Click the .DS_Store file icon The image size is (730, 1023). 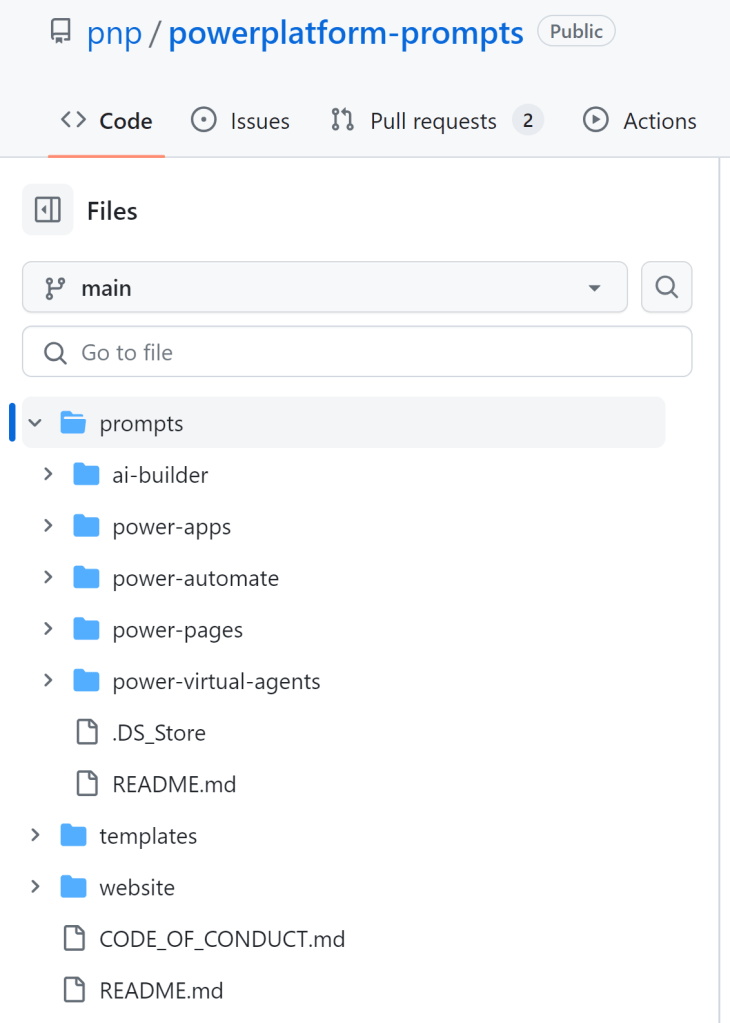click(x=88, y=733)
